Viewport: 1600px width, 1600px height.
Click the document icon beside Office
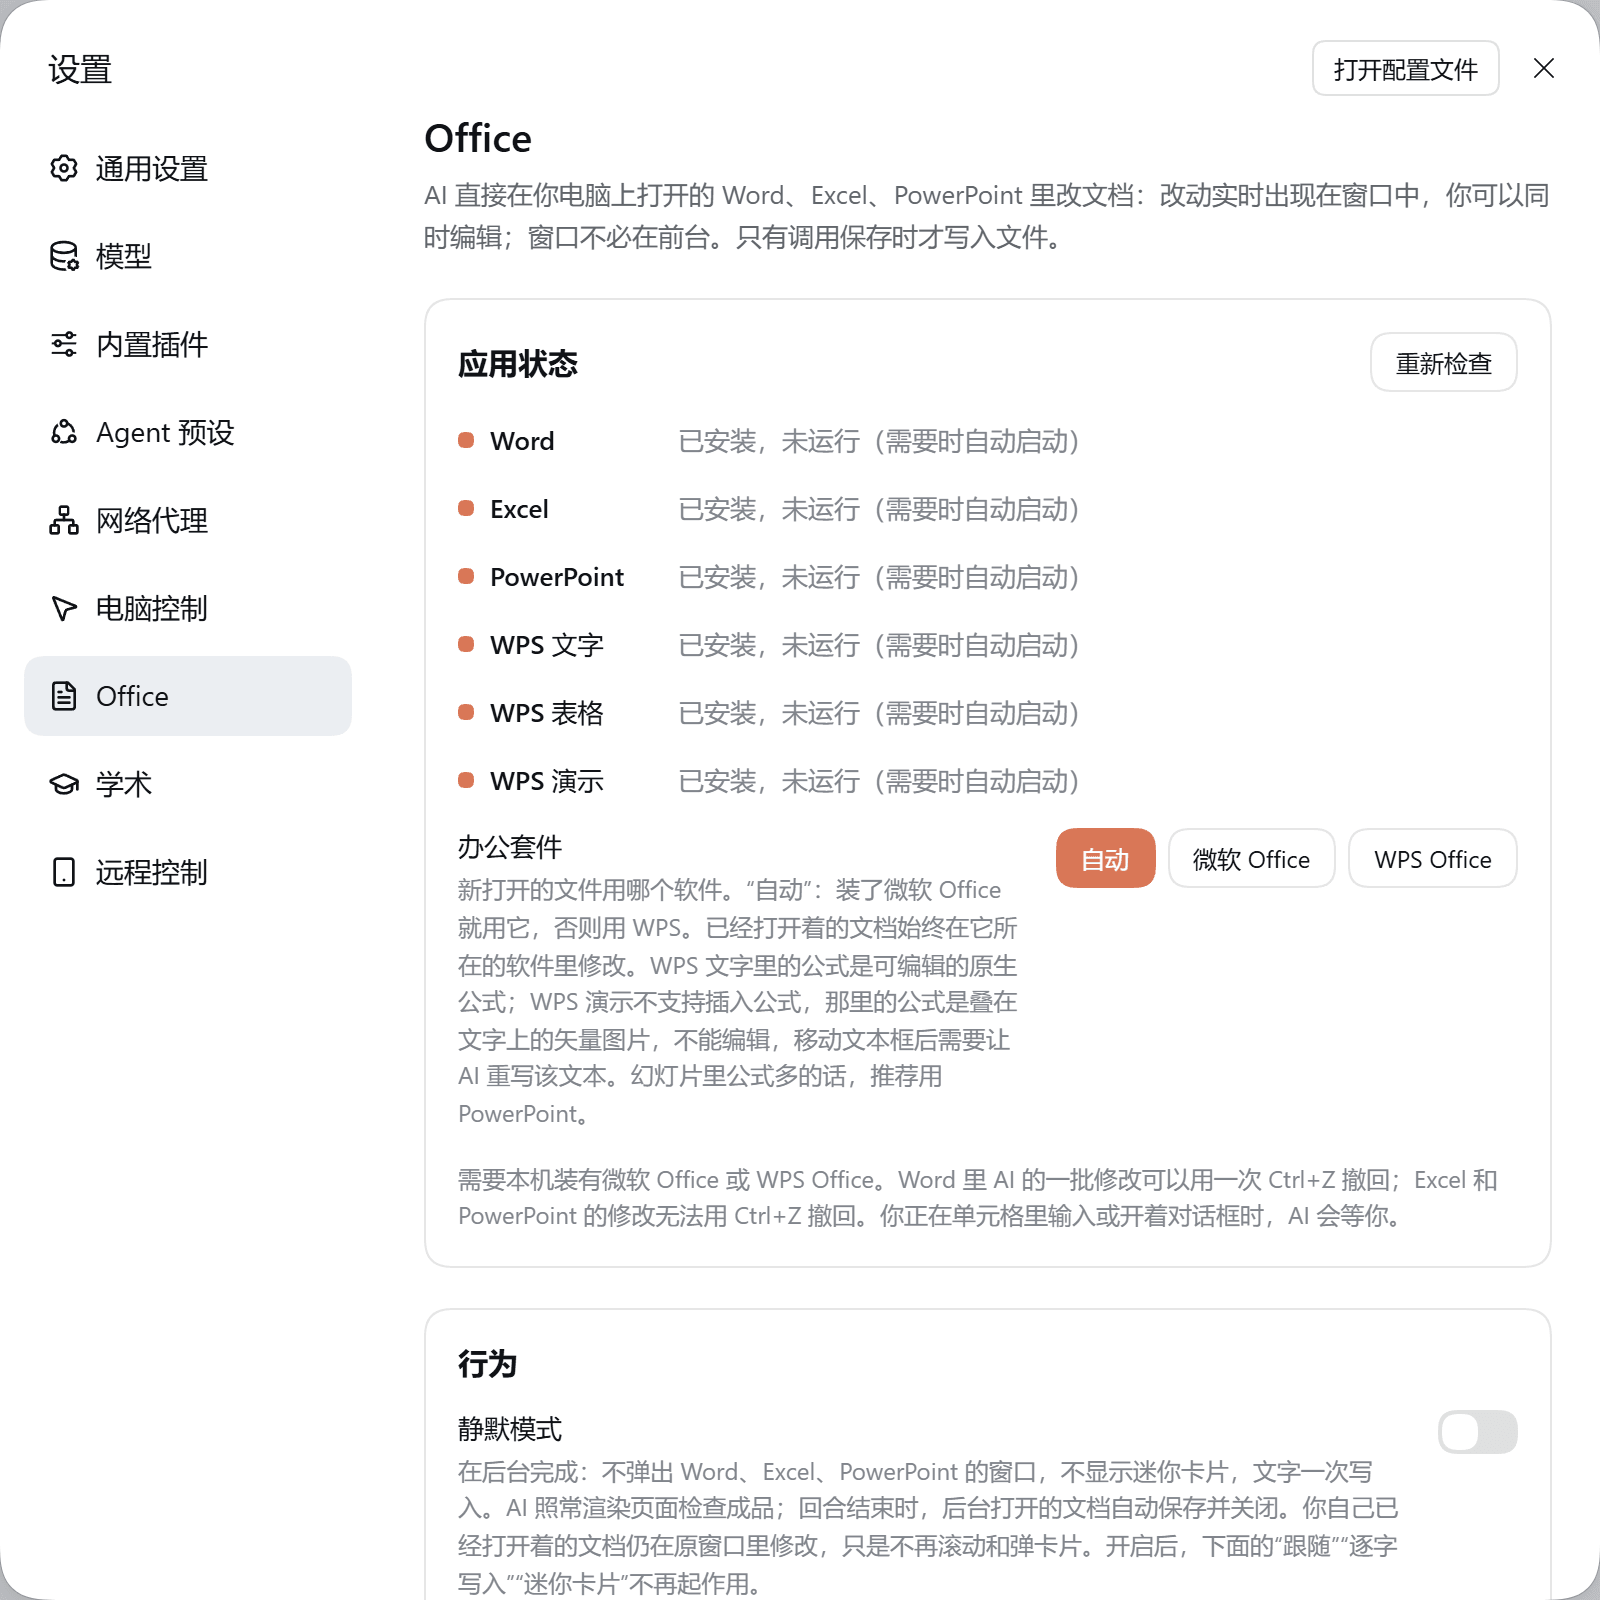pos(64,696)
